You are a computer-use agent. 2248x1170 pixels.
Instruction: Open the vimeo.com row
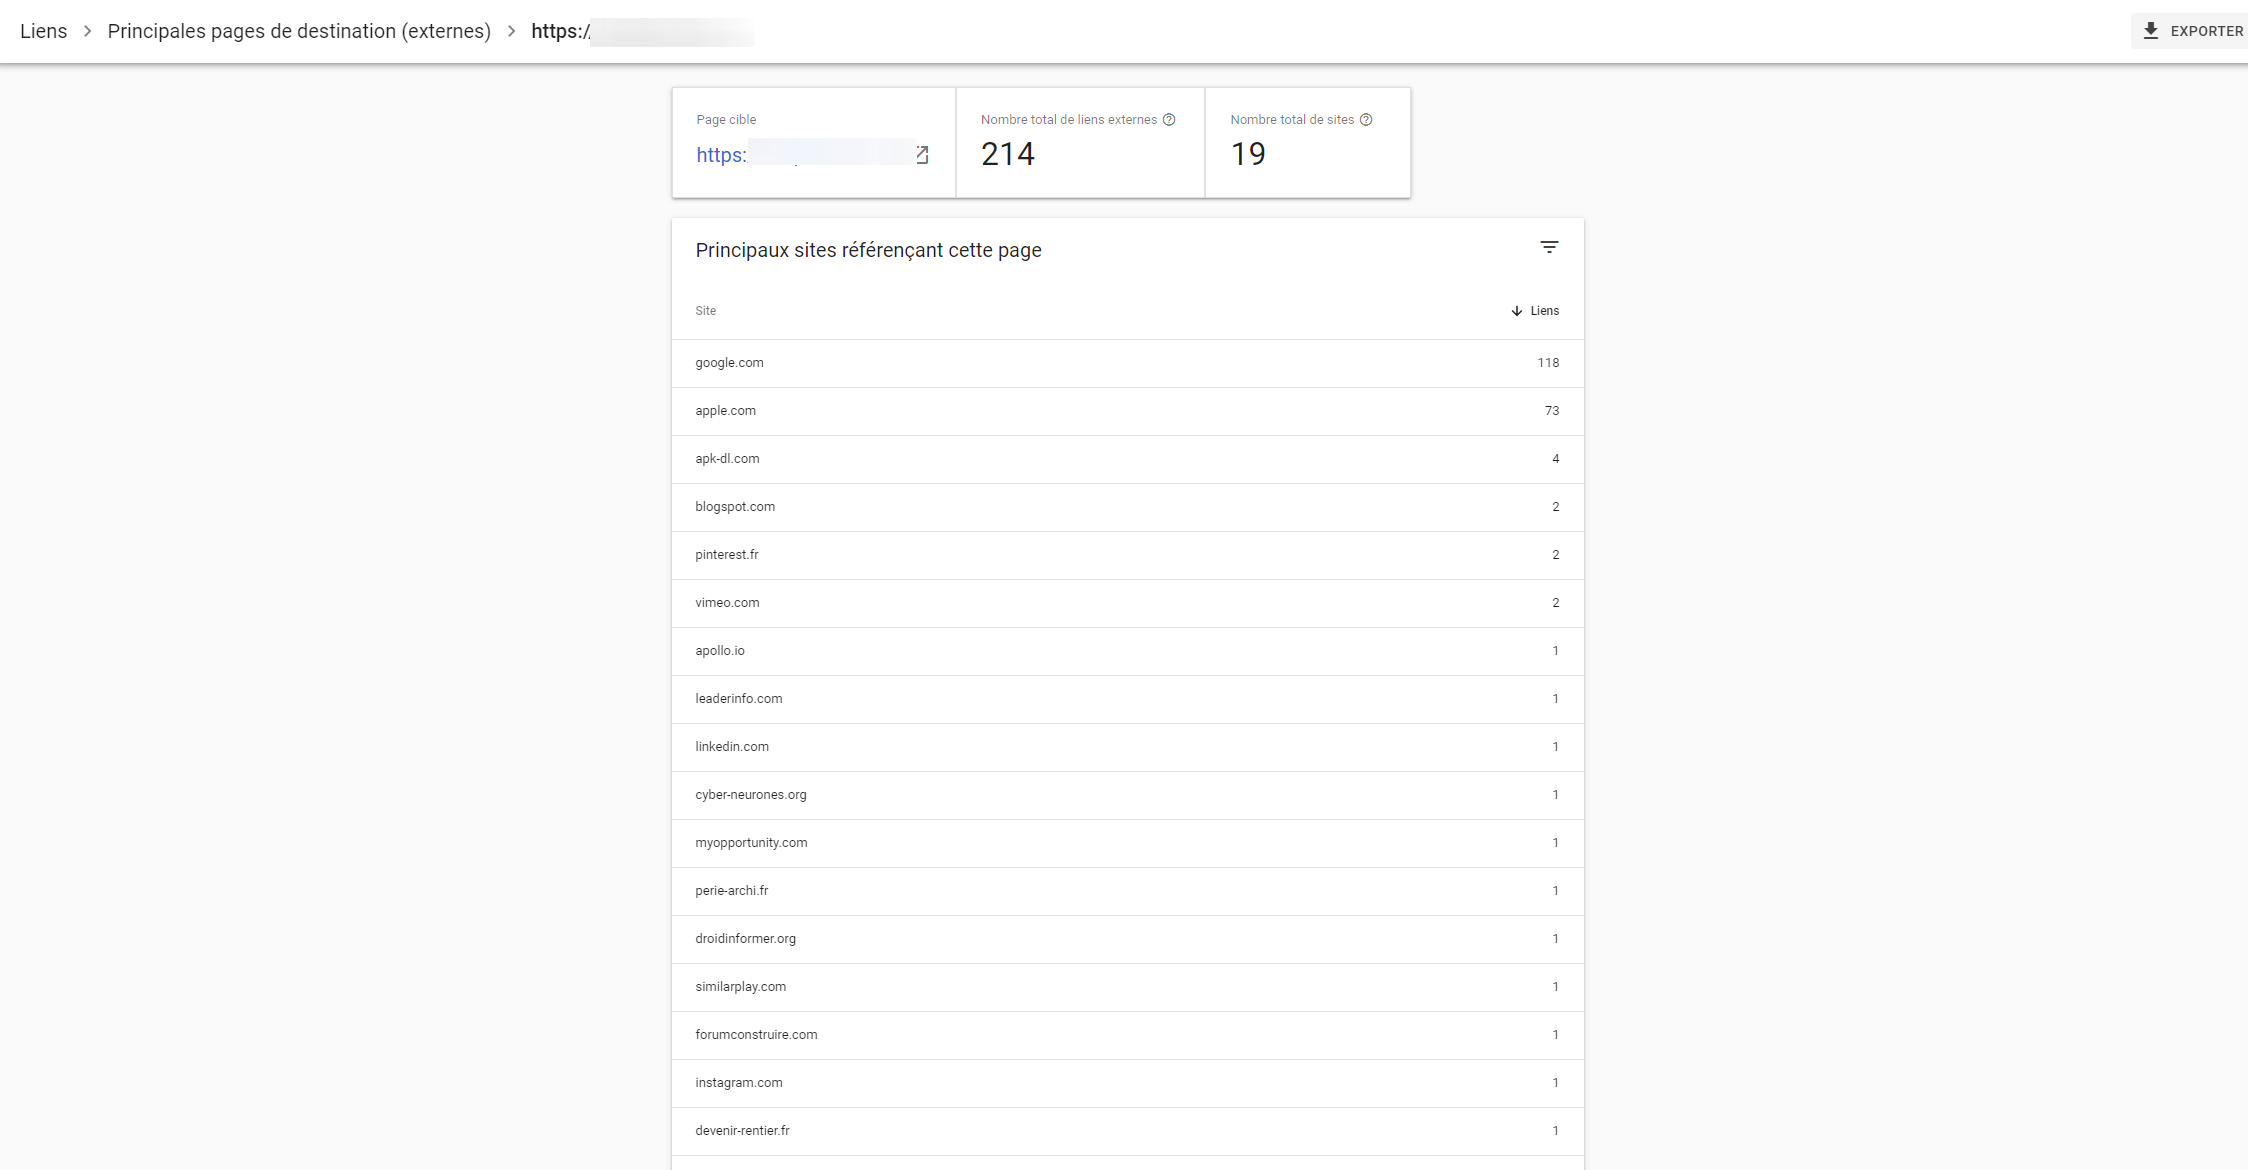coord(1128,603)
